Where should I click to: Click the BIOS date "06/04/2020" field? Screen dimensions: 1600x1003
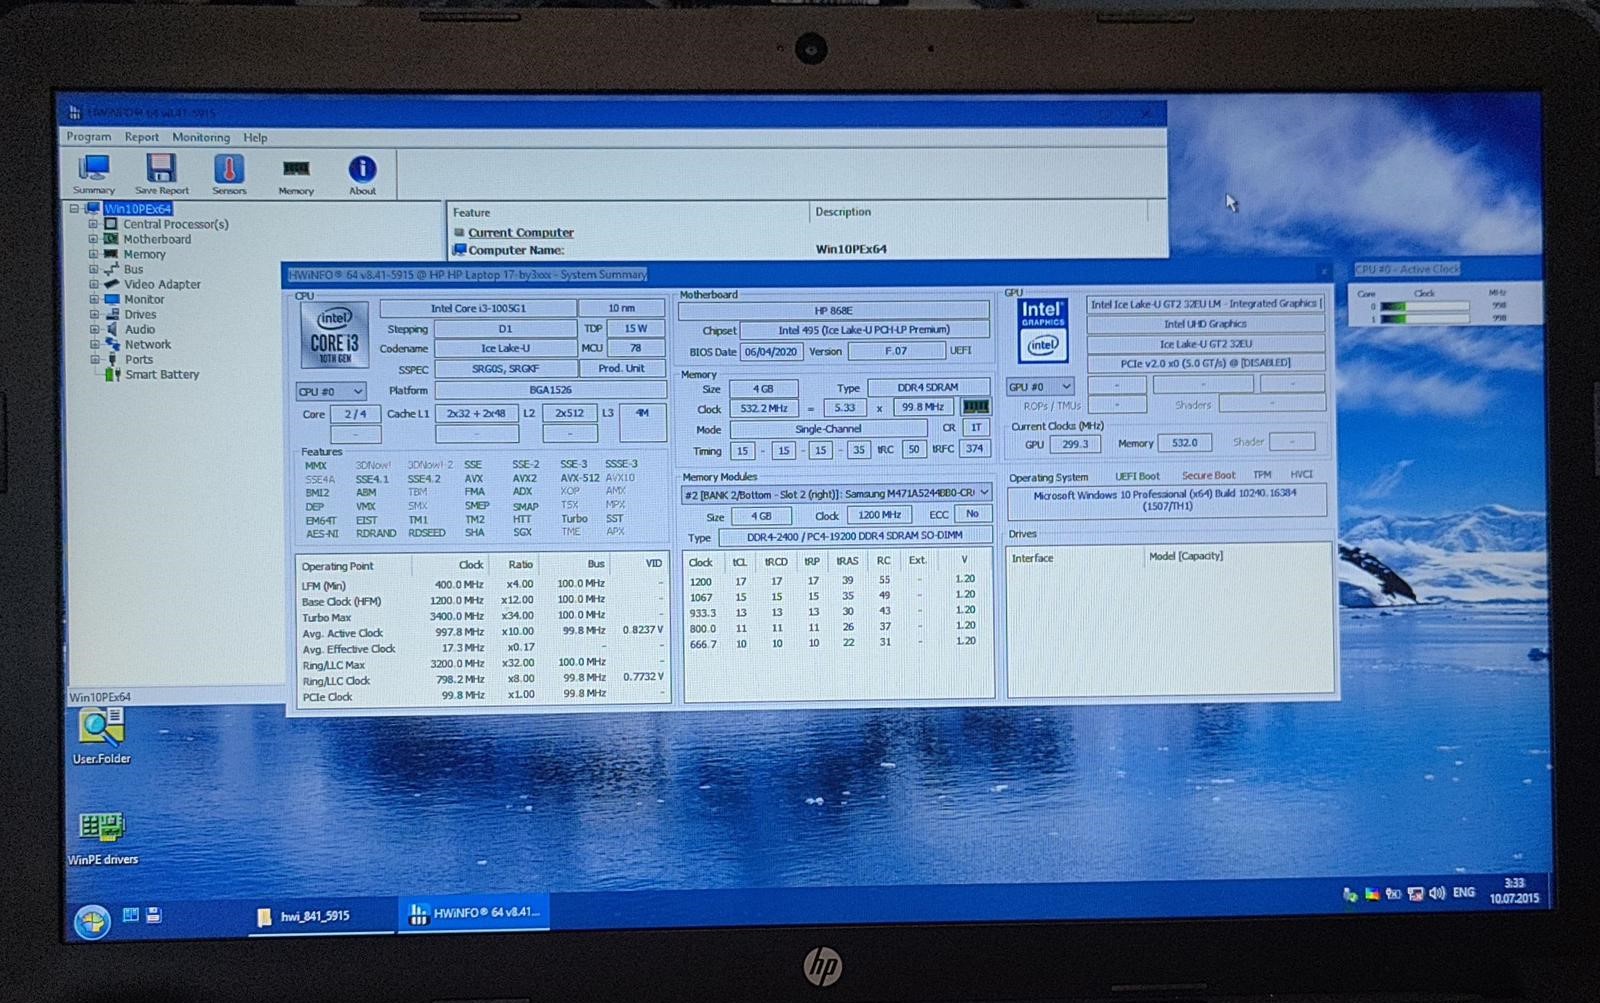(771, 352)
